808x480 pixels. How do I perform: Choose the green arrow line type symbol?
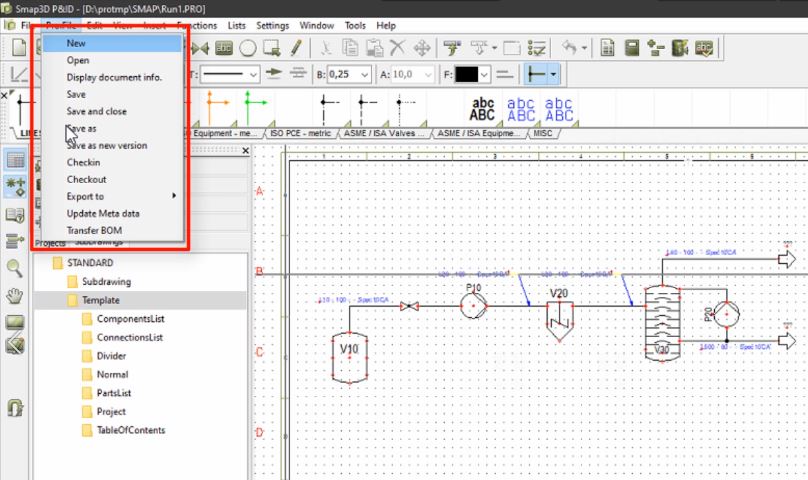point(248,102)
